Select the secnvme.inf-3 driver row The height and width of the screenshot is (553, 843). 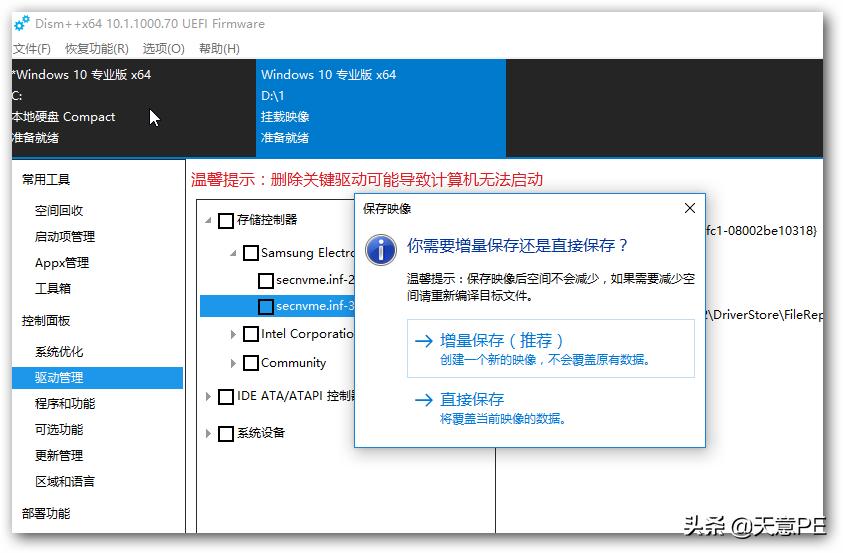click(x=277, y=306)
